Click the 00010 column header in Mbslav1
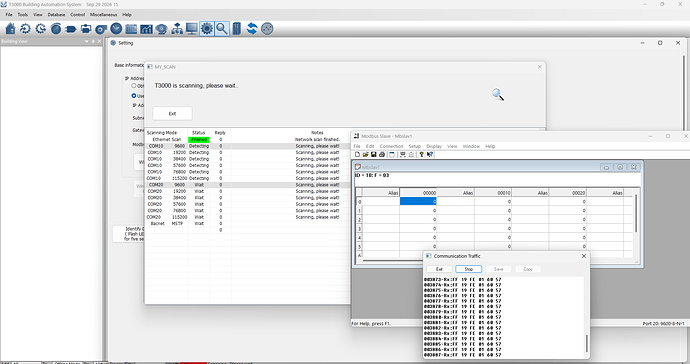The width and height of the screenshot is (690, 364). tap(493, 193)
